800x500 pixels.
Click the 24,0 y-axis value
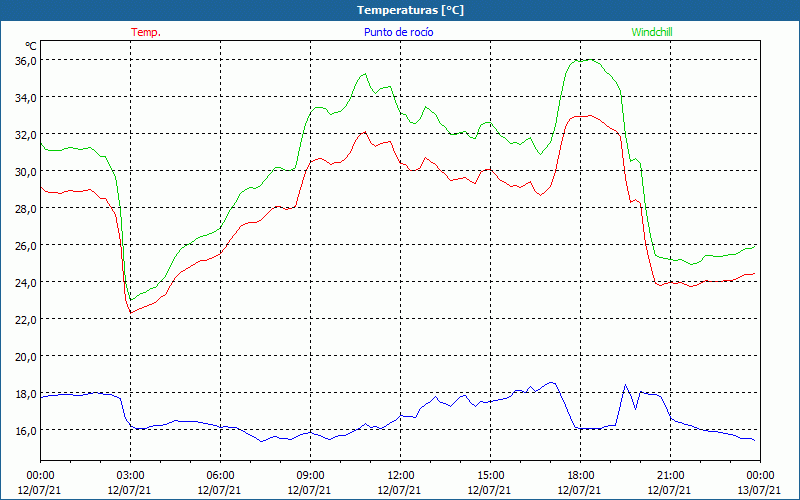tap(26, 282)
